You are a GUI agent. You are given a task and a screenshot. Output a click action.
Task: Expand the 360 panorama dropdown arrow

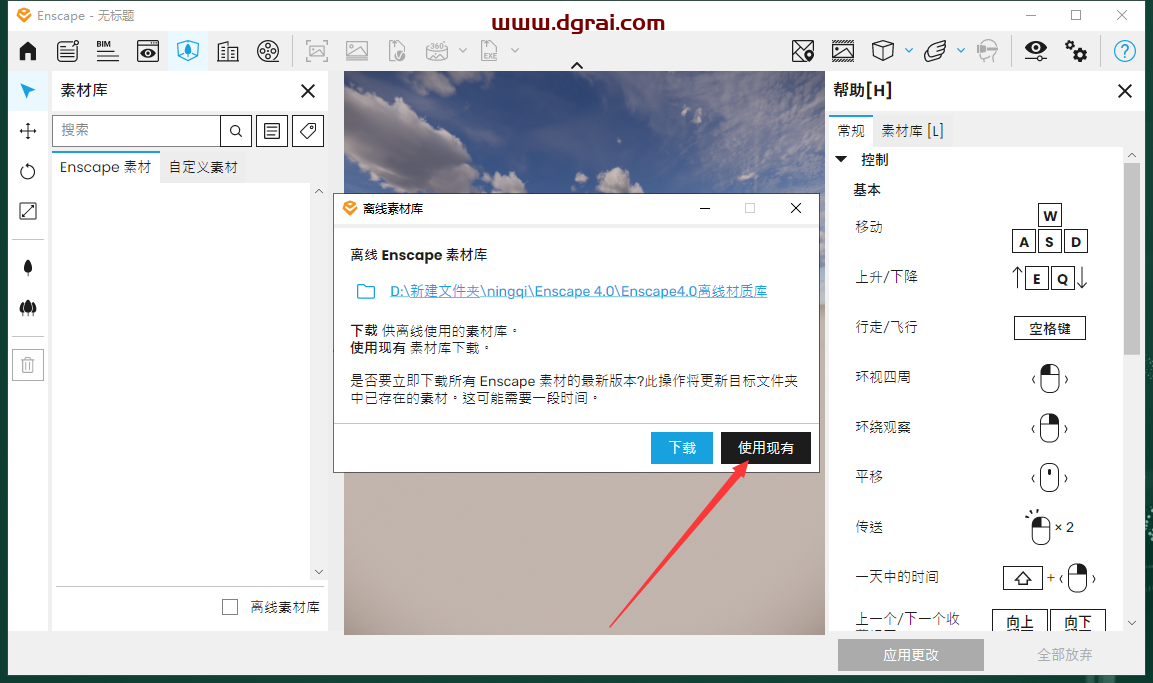click(463, 51)
